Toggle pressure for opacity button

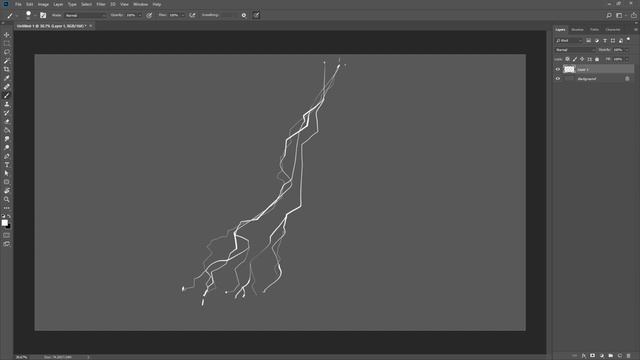149,15
